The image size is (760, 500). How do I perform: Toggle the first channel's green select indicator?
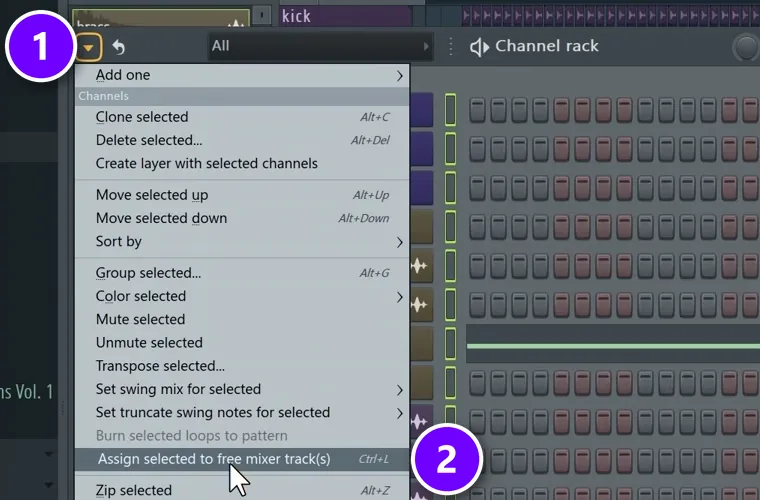[x=450, y=109]
